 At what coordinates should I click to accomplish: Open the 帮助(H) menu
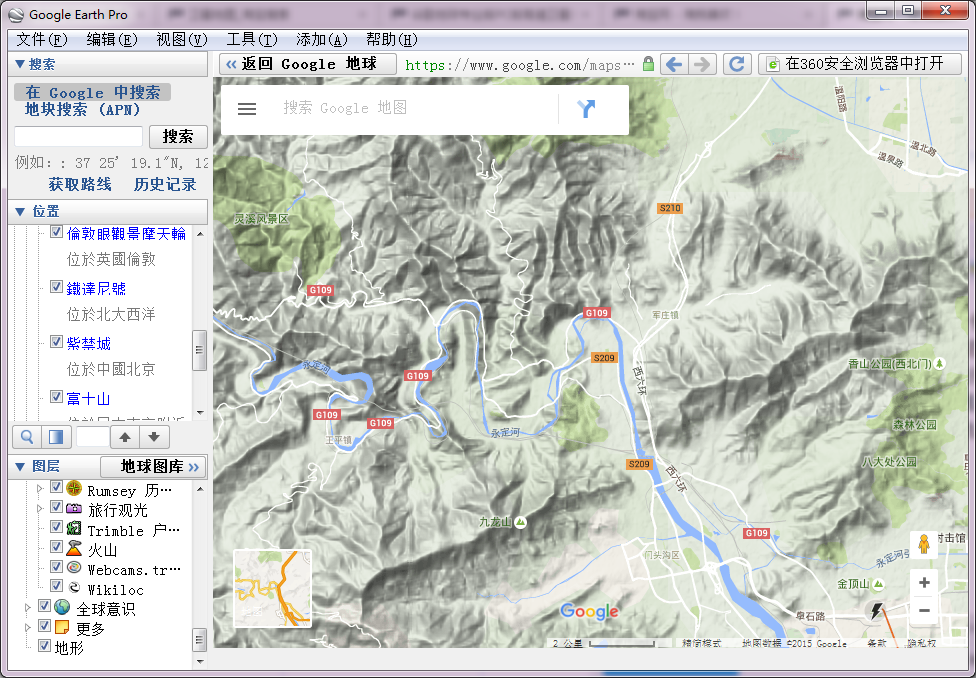point(392,40)
